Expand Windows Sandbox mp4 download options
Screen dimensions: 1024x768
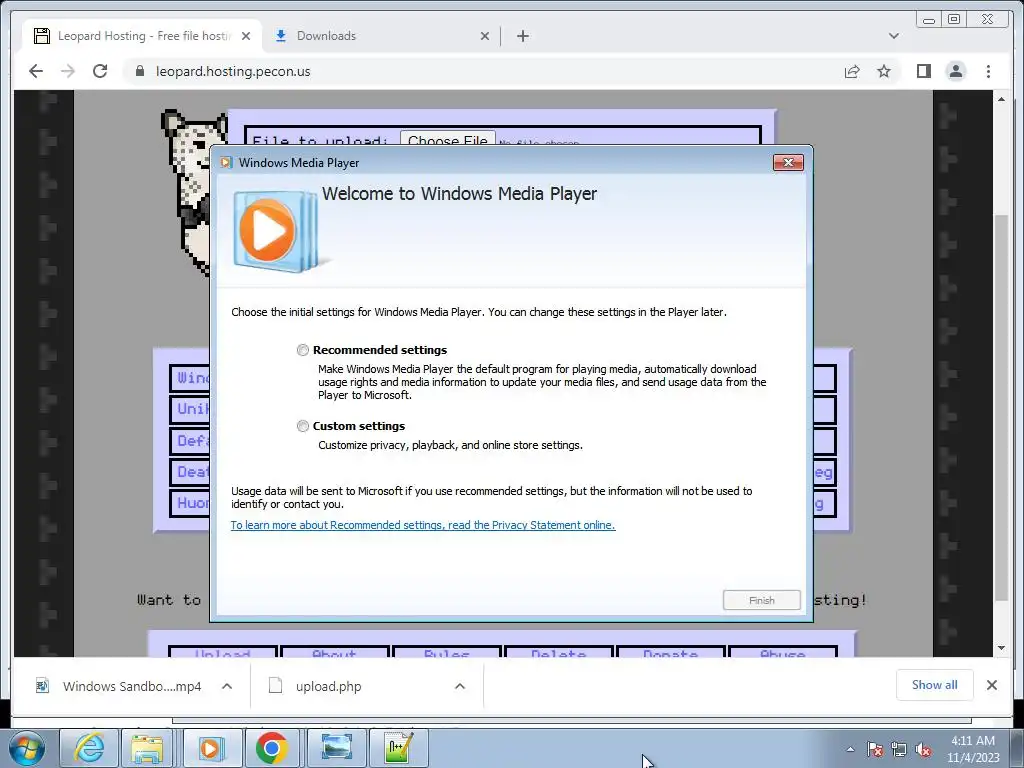[x=227, y=686]
